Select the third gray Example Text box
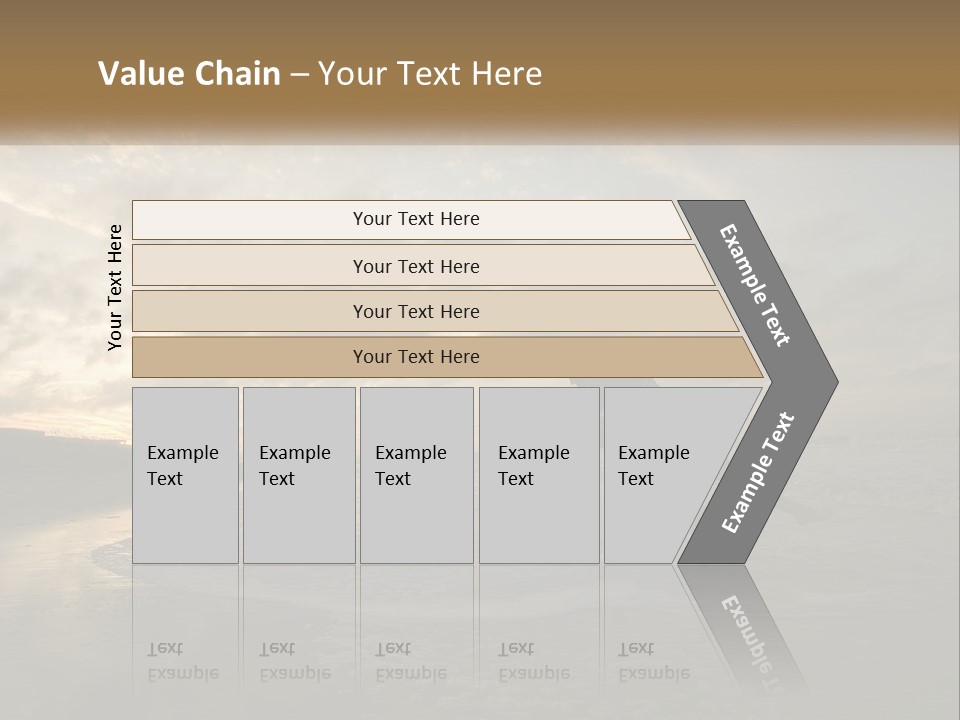 click(416, 475)
